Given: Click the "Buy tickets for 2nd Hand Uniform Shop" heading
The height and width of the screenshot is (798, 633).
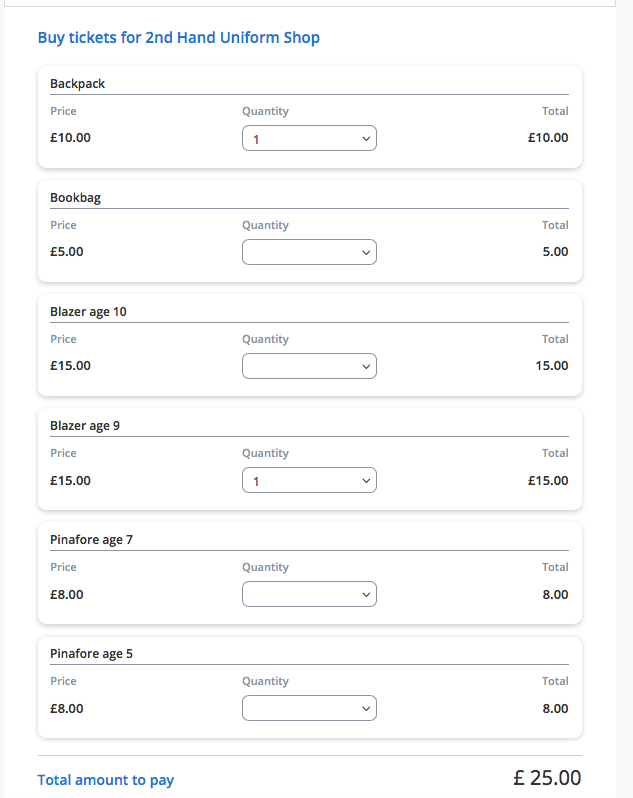Looking at the screenshot, I should click(179, 38).
